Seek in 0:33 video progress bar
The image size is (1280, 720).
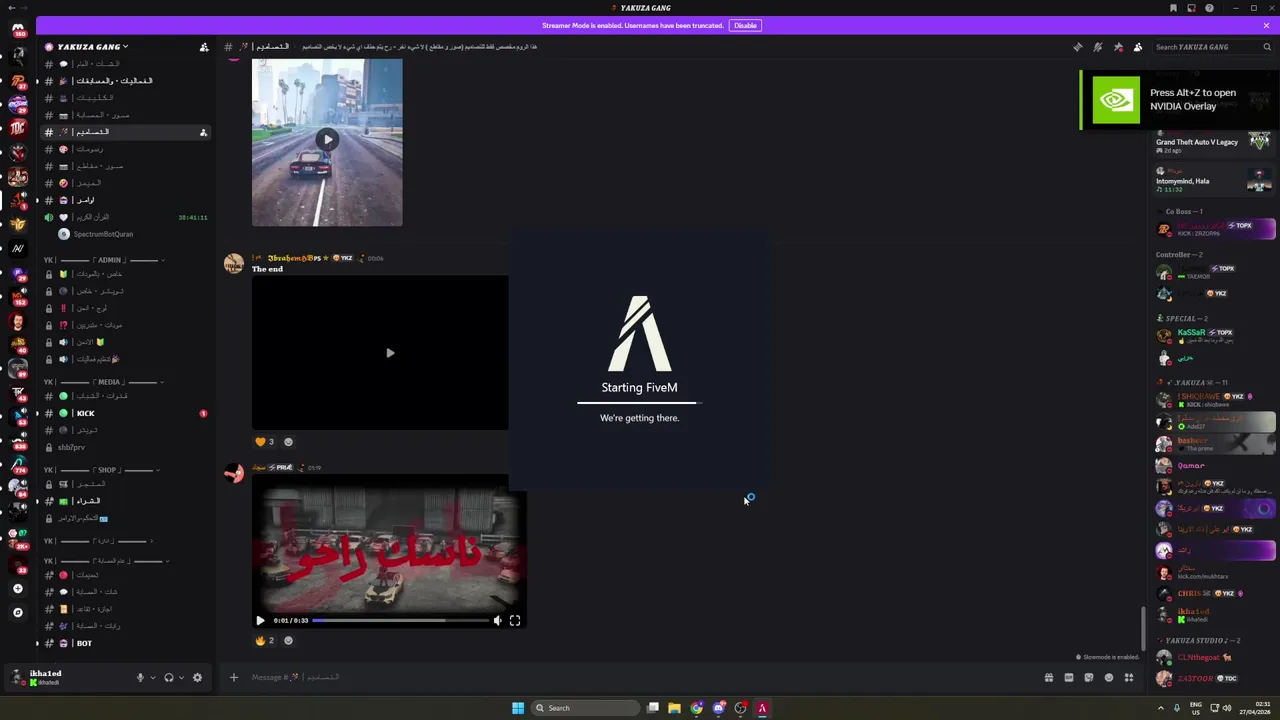(x=399, y=620)
